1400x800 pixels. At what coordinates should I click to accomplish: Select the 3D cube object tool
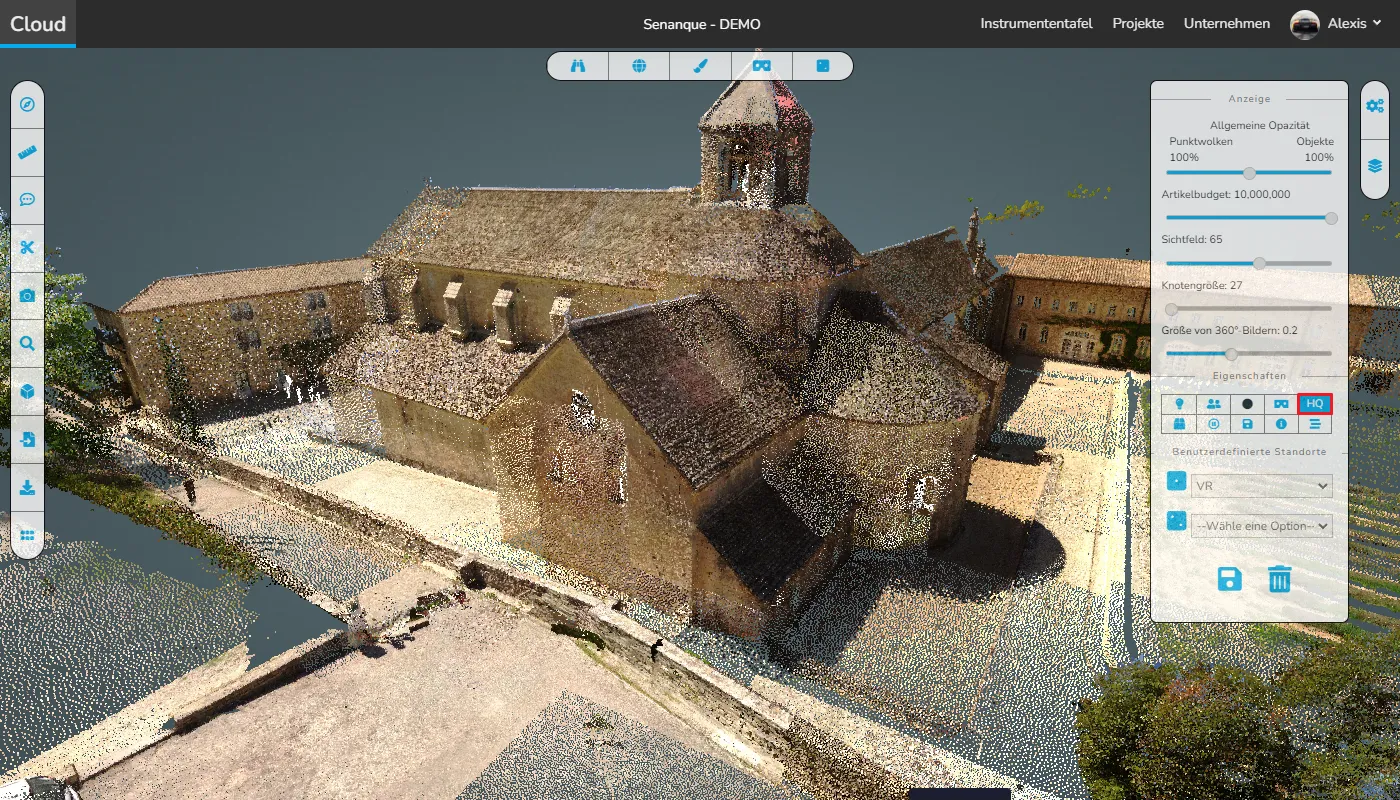point(27,391)
